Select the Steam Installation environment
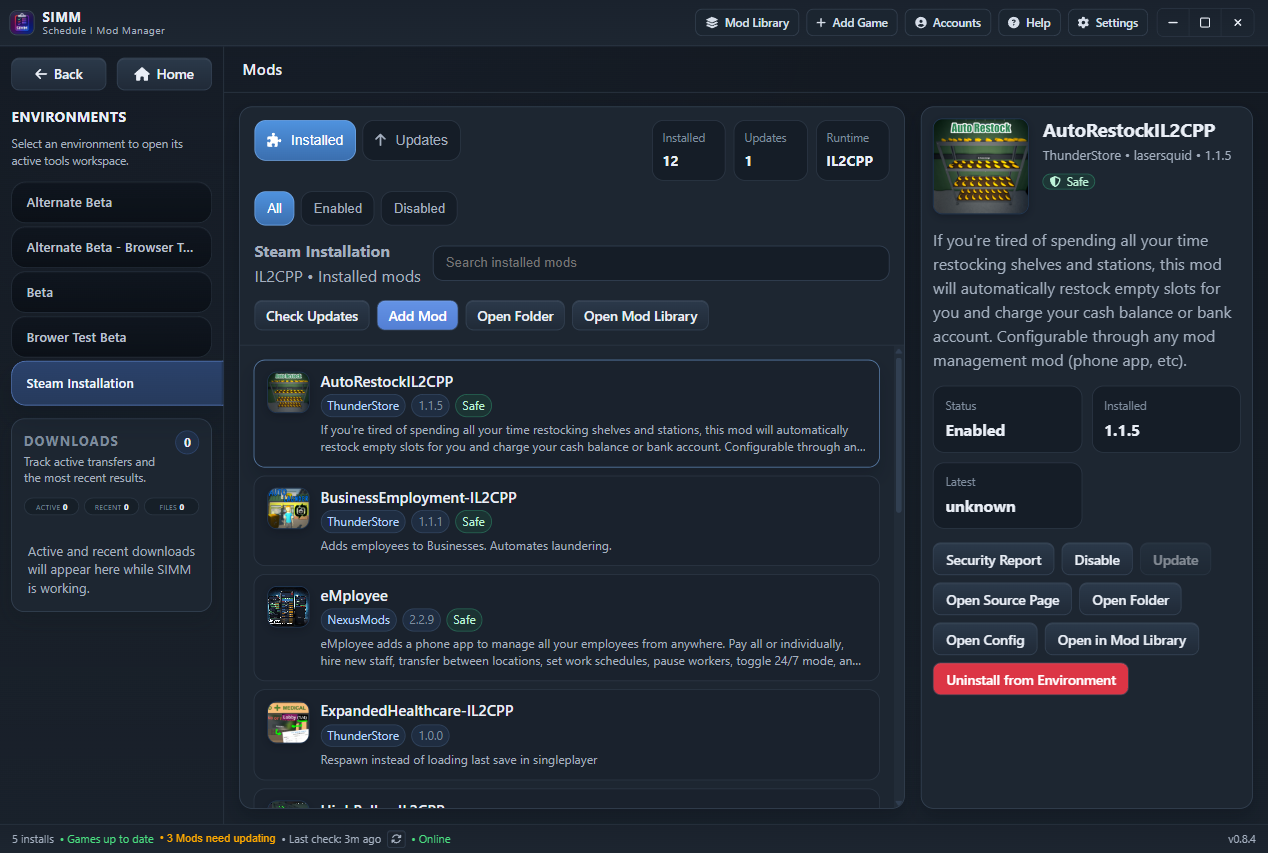This screenshot has width=1268, height=853. [x=117, y=383]
